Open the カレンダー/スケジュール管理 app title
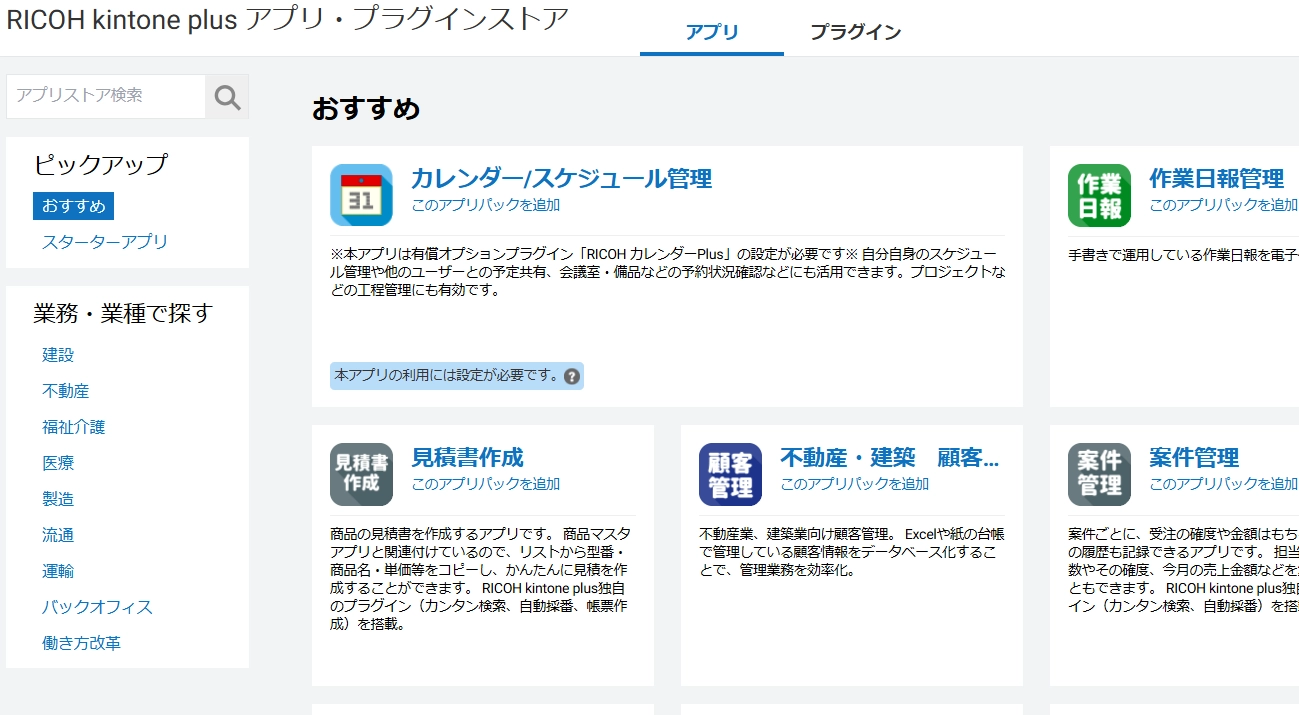1299x715 pixels. click(561, 179)
